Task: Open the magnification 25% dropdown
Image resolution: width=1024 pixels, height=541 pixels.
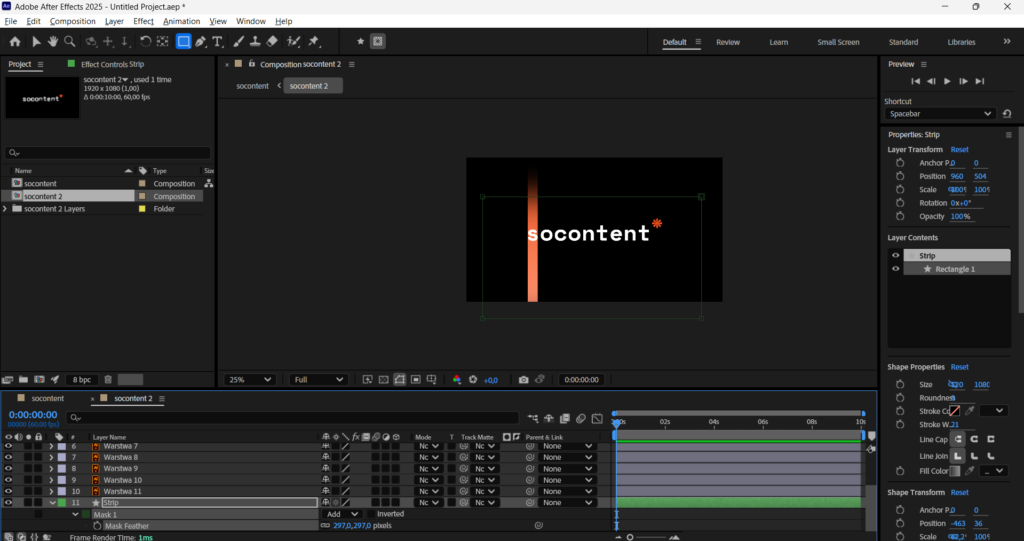Action: [249, 380]
